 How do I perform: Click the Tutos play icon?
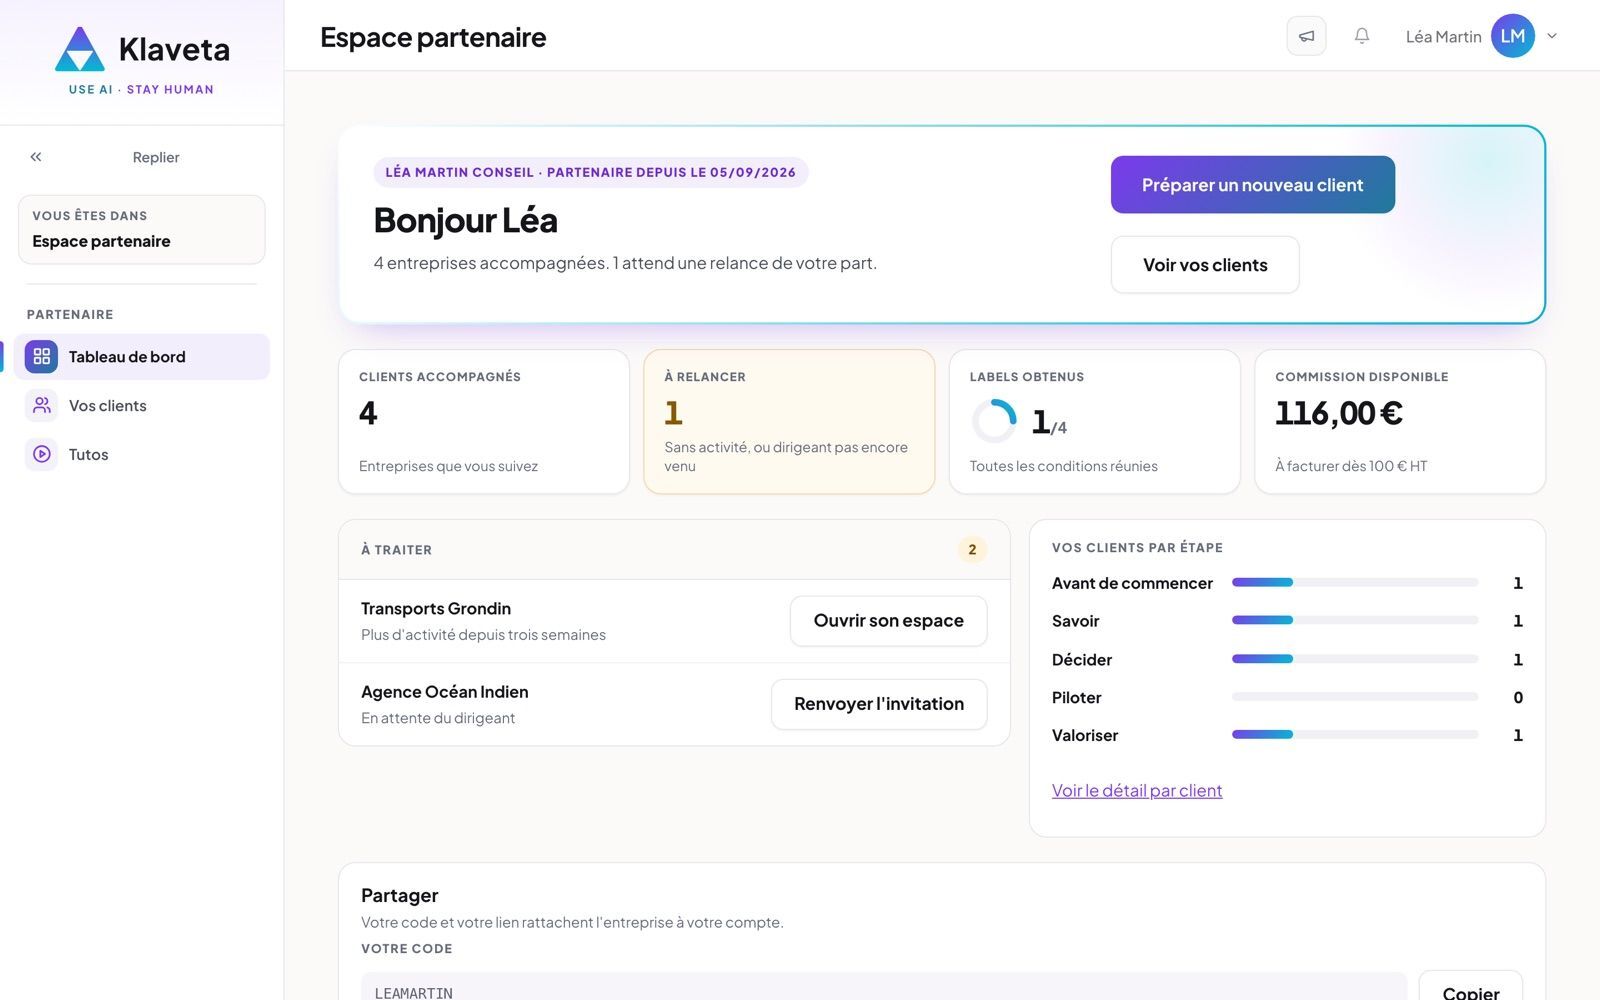(42, 454)
